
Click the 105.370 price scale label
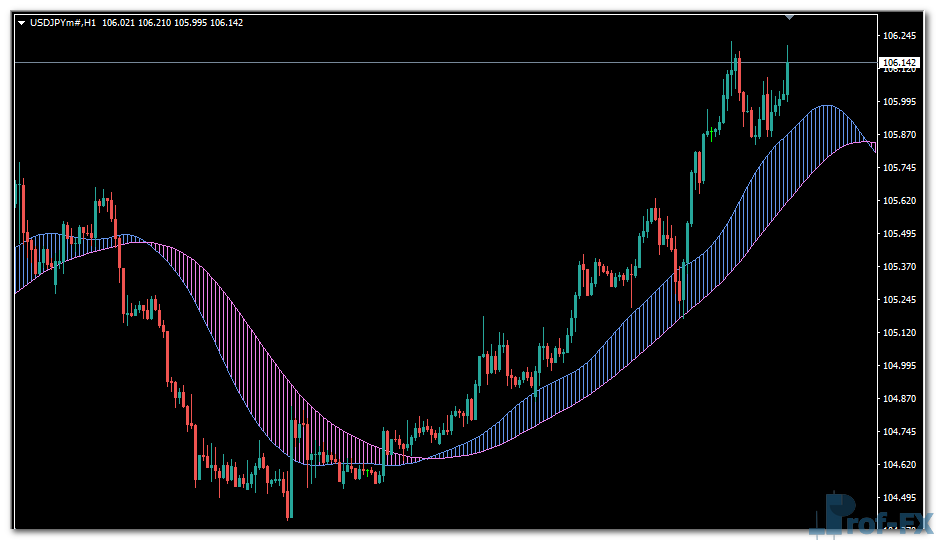click(900, 267)
